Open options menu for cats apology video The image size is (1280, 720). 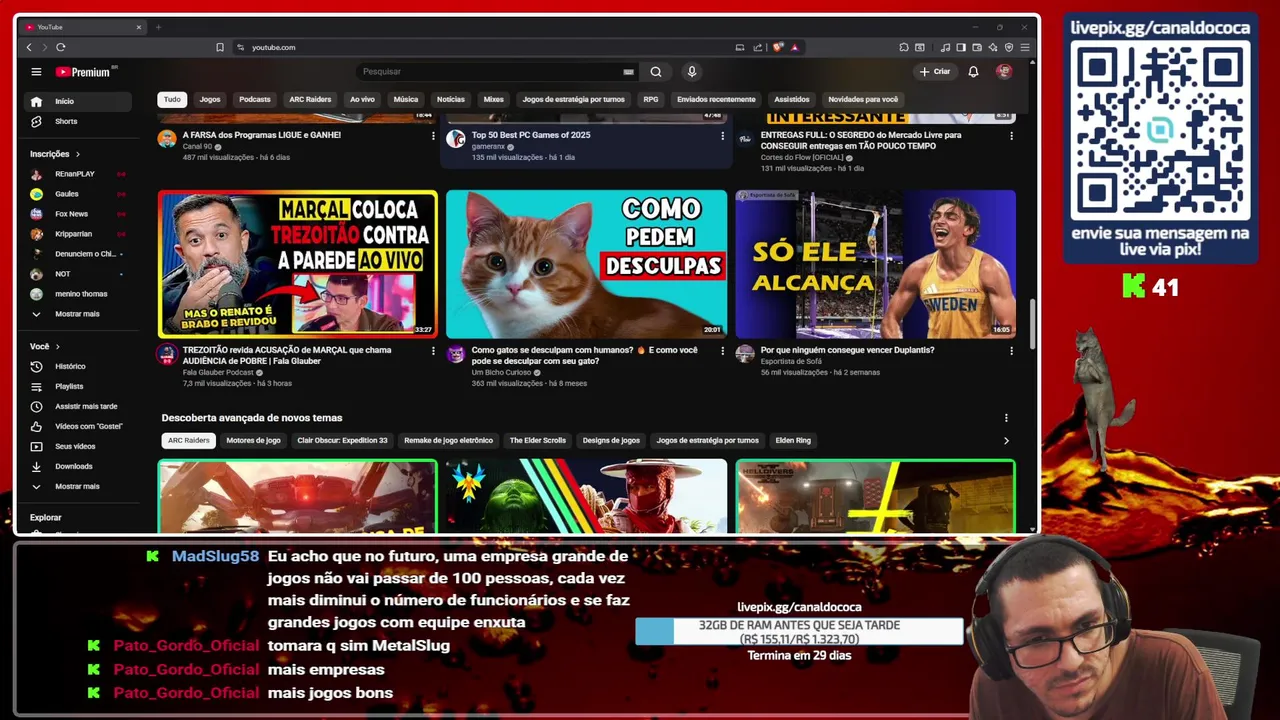722,351
